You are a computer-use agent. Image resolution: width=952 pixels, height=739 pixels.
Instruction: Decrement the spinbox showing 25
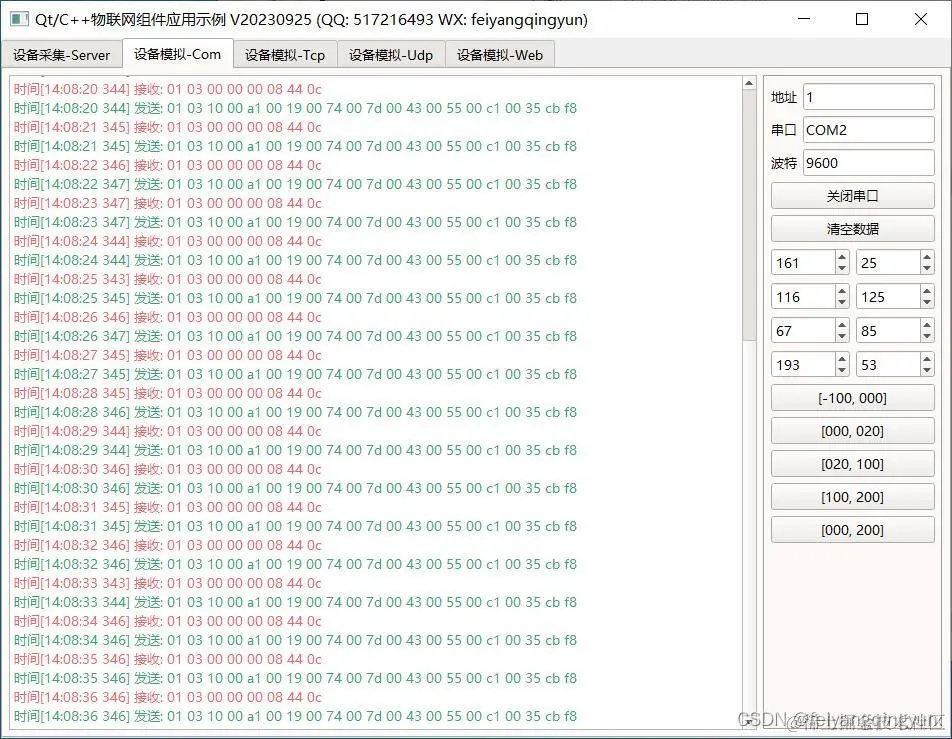[x=929, y=269]
